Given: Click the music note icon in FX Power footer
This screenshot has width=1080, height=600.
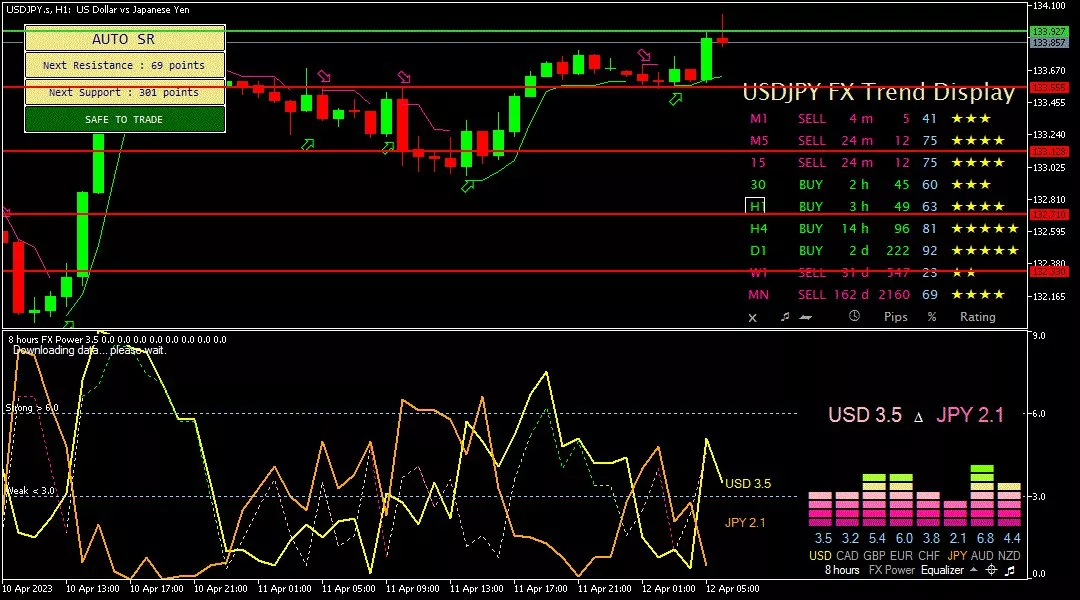Looking at the screenshot, I should (x=1010, y=570).
